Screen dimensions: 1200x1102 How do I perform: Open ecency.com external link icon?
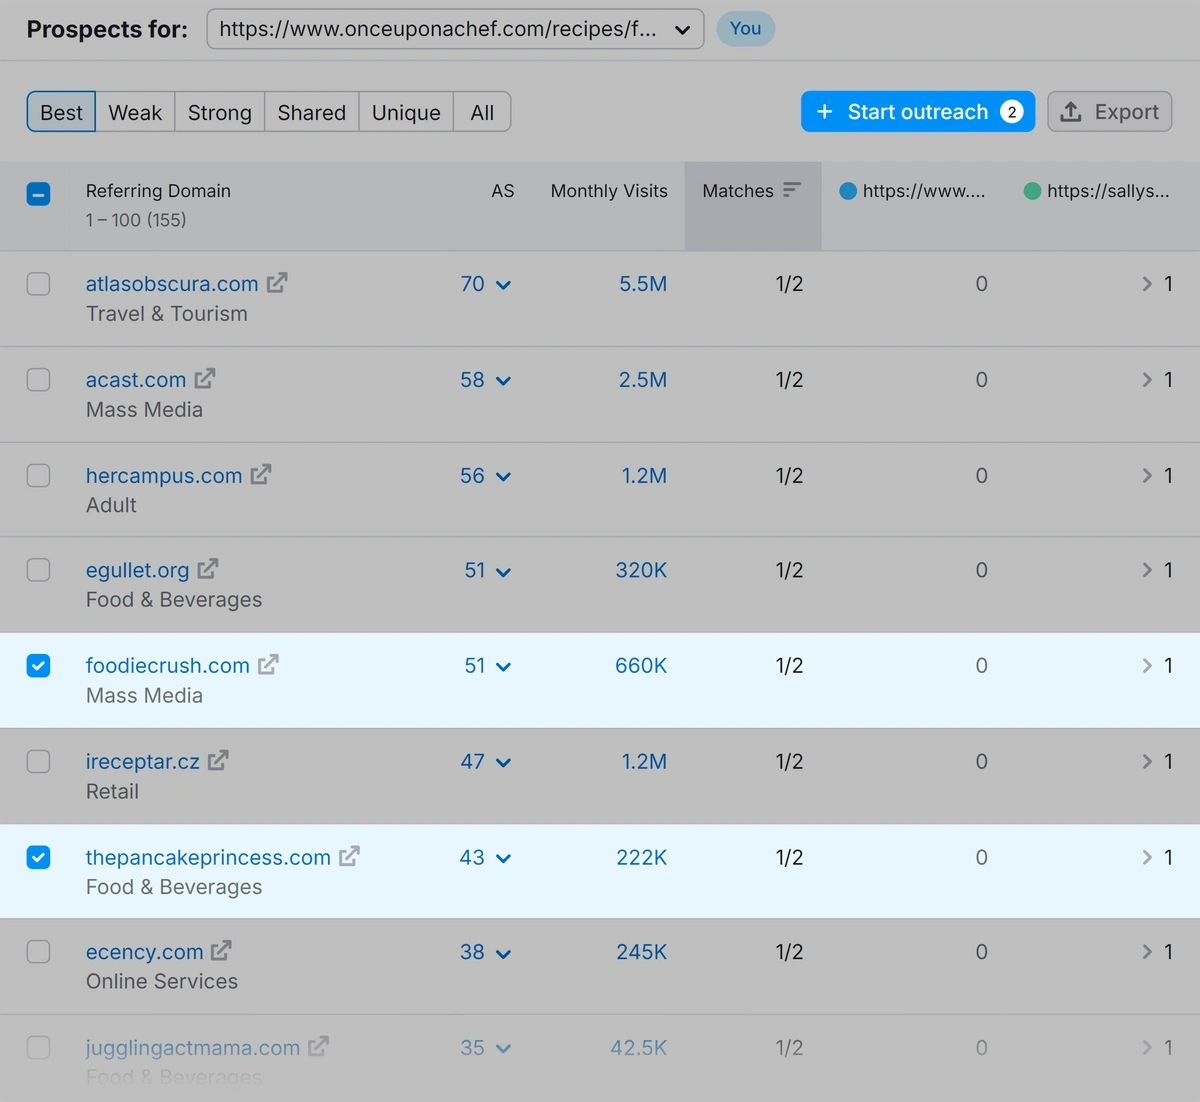(222, 951)
